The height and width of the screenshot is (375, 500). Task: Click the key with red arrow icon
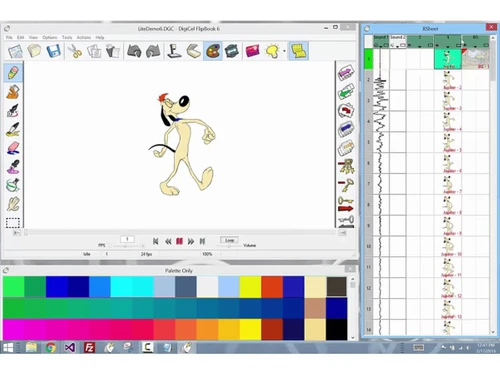click(346, 204)
